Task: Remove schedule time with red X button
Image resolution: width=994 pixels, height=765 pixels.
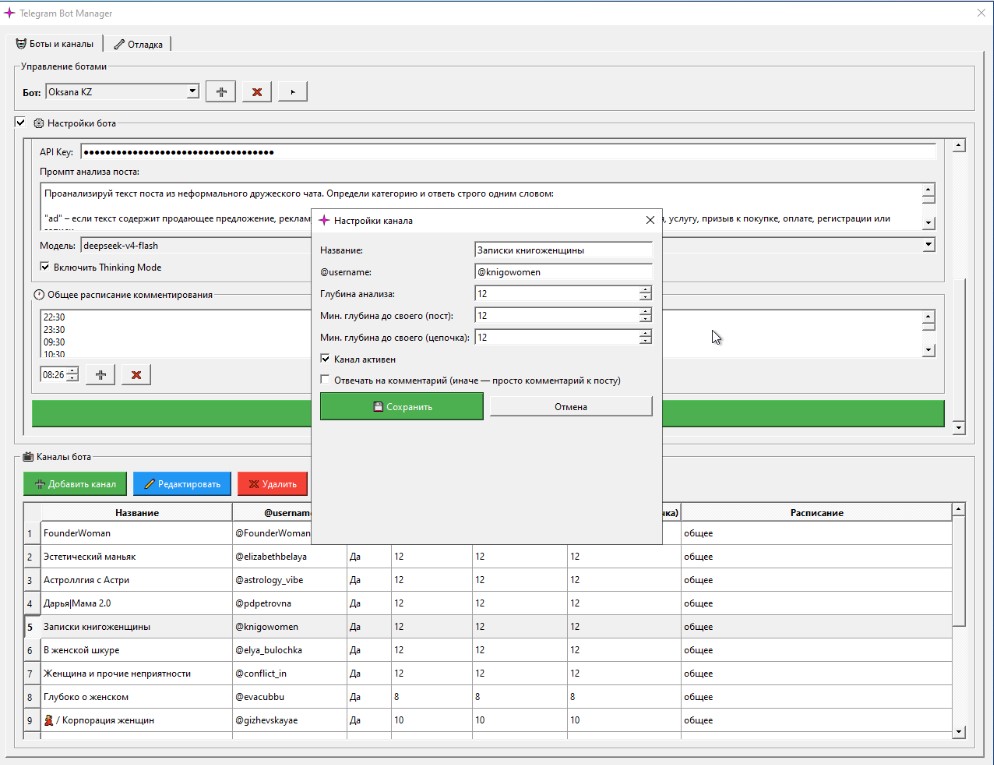Action: [x=136, y=375]
